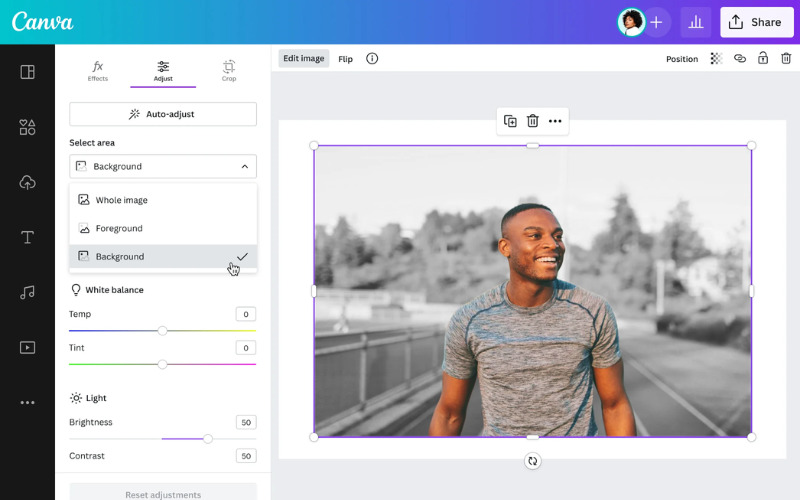This screenshot has height=500, width=800.
Task: Open the Position menu
Action: (682, 59)
